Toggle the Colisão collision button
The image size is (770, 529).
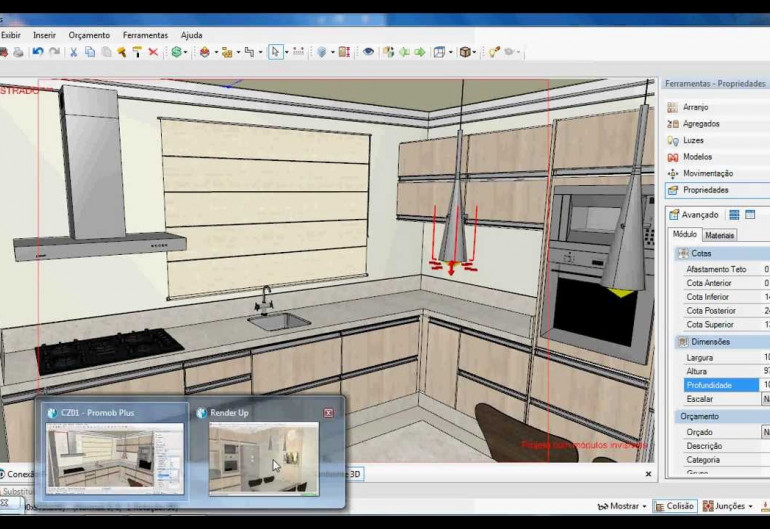(x=675, y=507)
